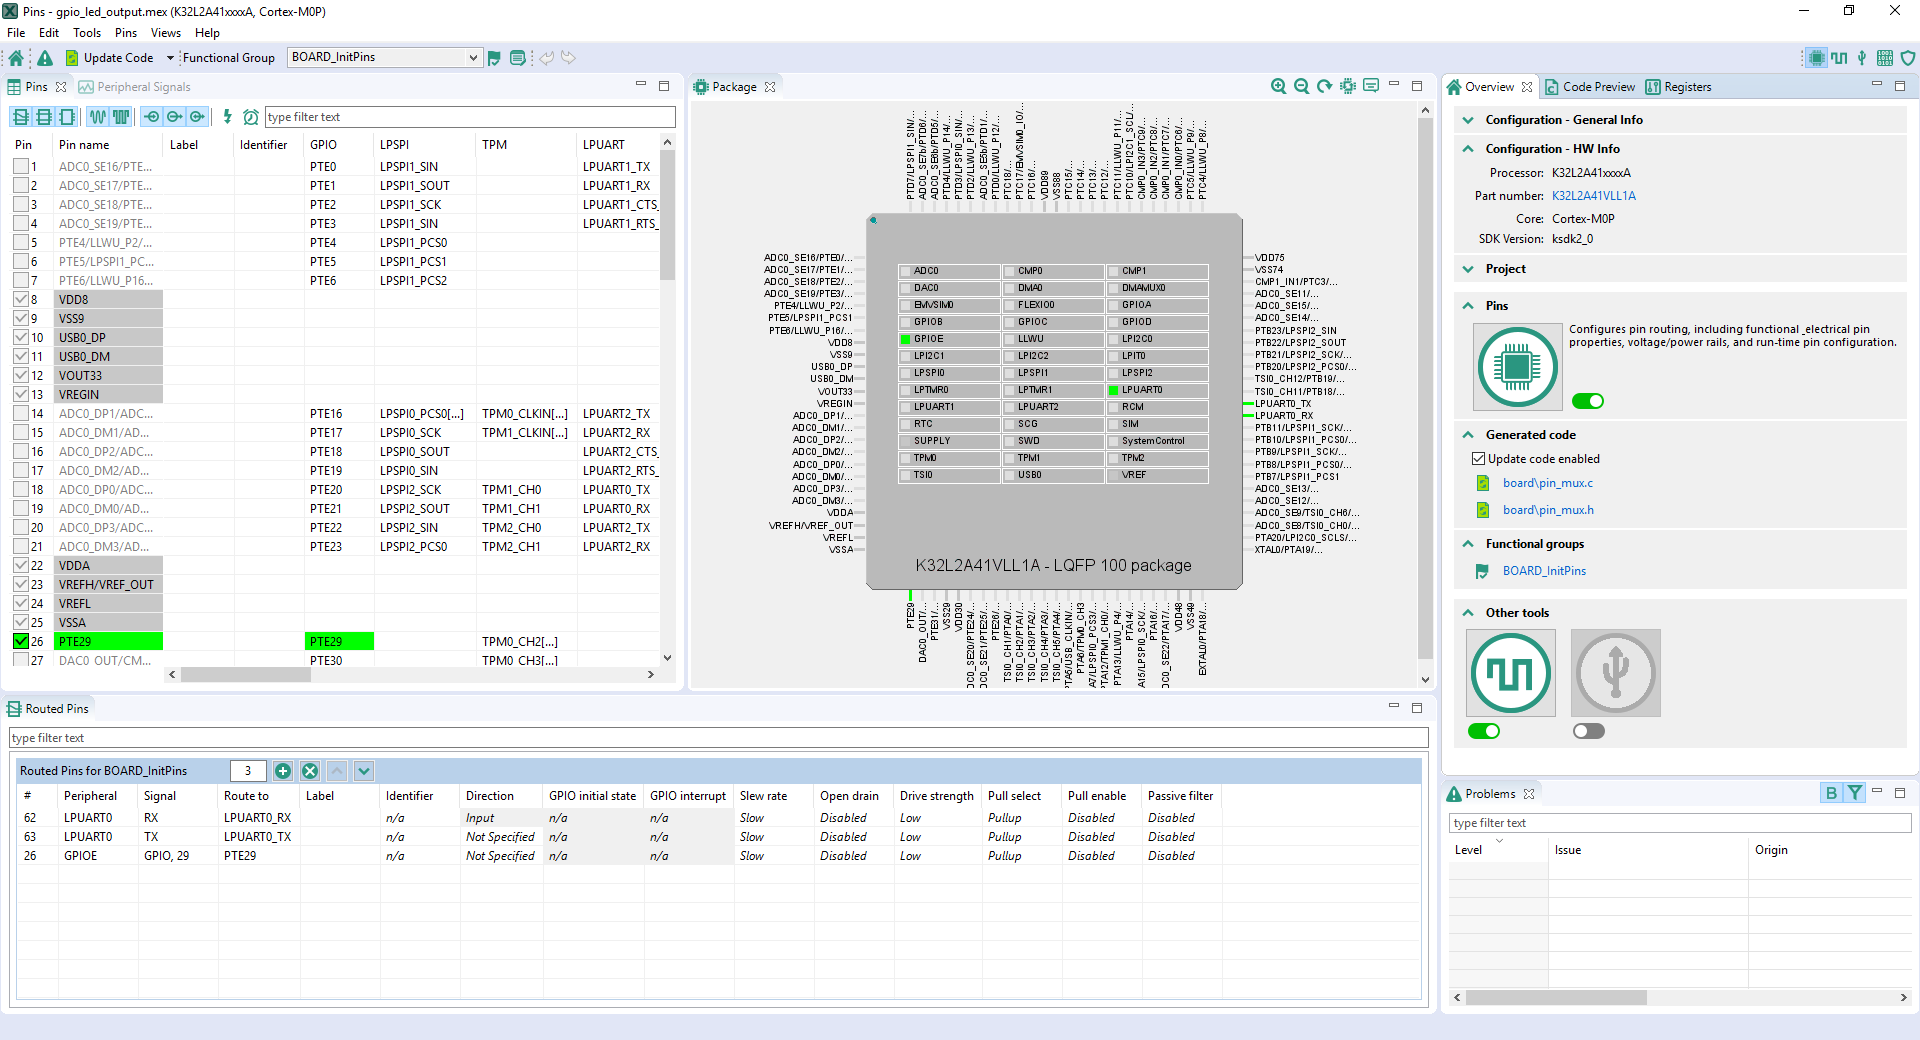Image resolution: width=1920 pixels, height=1040 pixels.
Task: Check the box for pin 14
Action: coord(21,414)
